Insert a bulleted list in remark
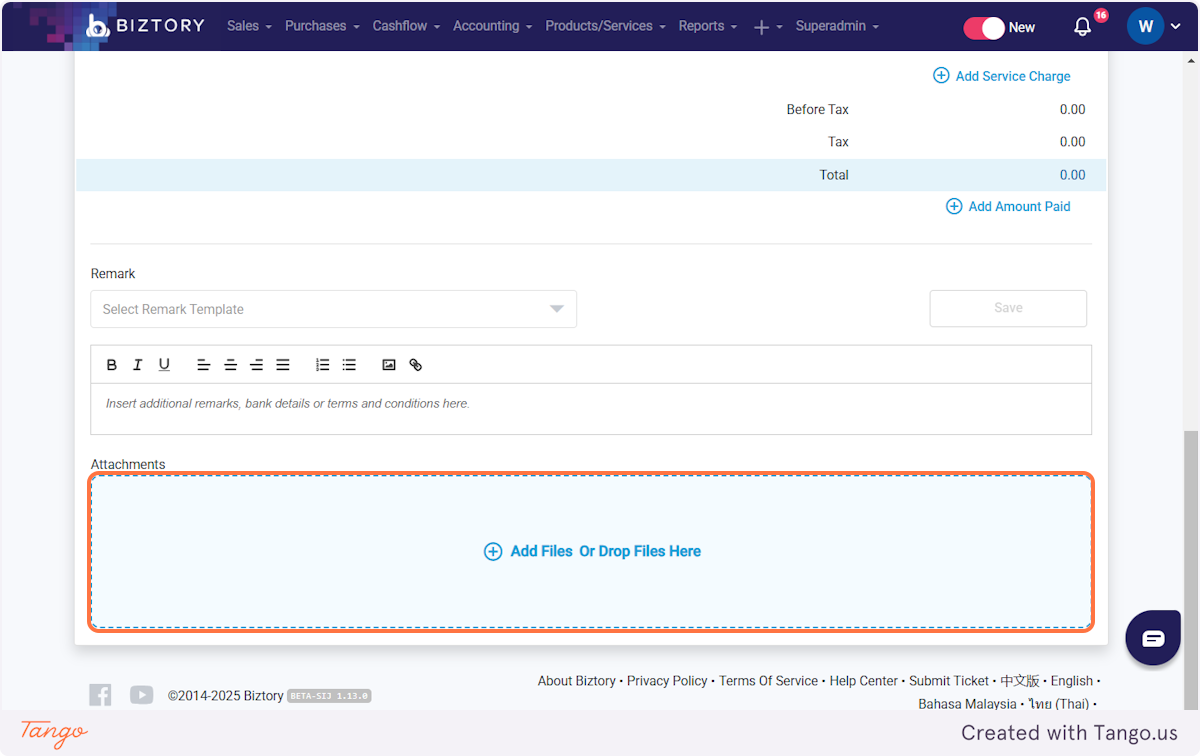1200x756 pixels. click(x=349, y=365)
